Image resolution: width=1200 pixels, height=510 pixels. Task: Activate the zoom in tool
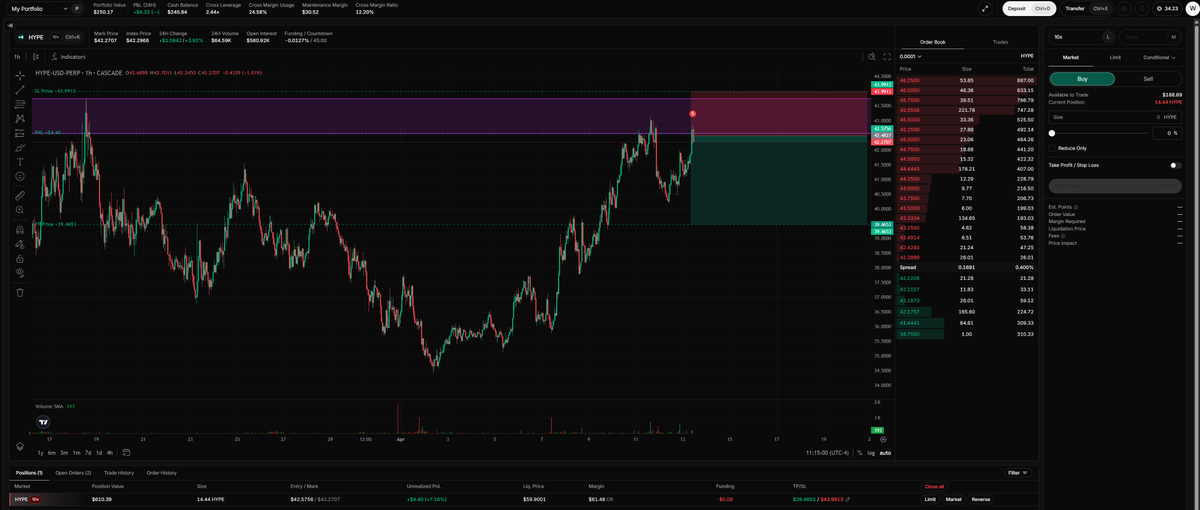point(20,210)
